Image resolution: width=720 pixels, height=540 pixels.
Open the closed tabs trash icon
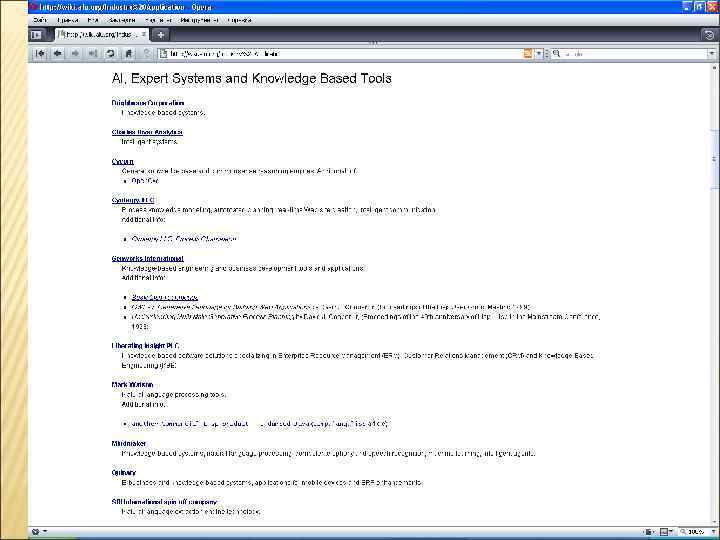(709, 35)
